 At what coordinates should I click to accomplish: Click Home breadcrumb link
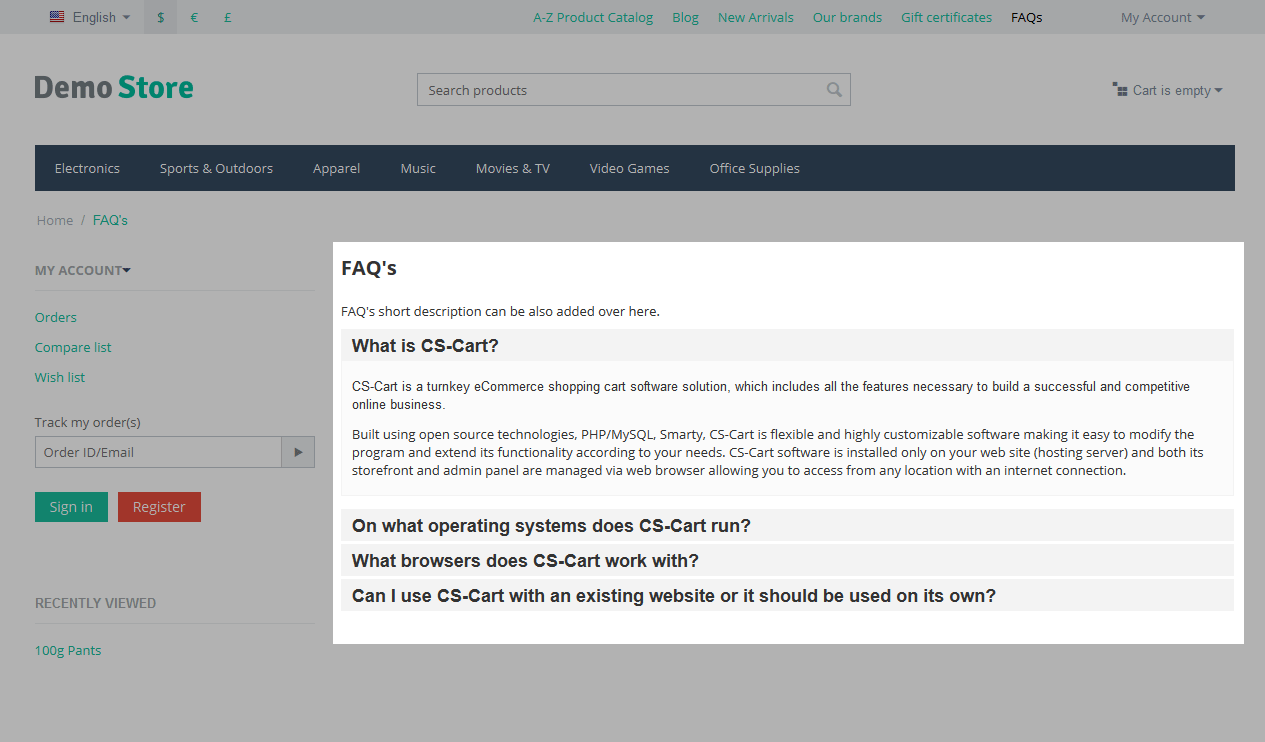pyautogui.click(x=55, y=220)
